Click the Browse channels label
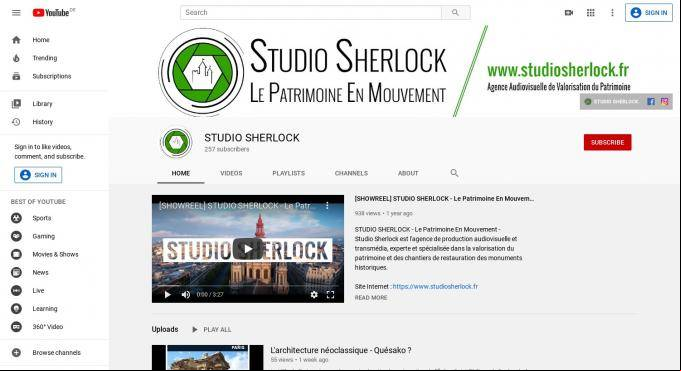681x371 pixels. coord(56,353)
